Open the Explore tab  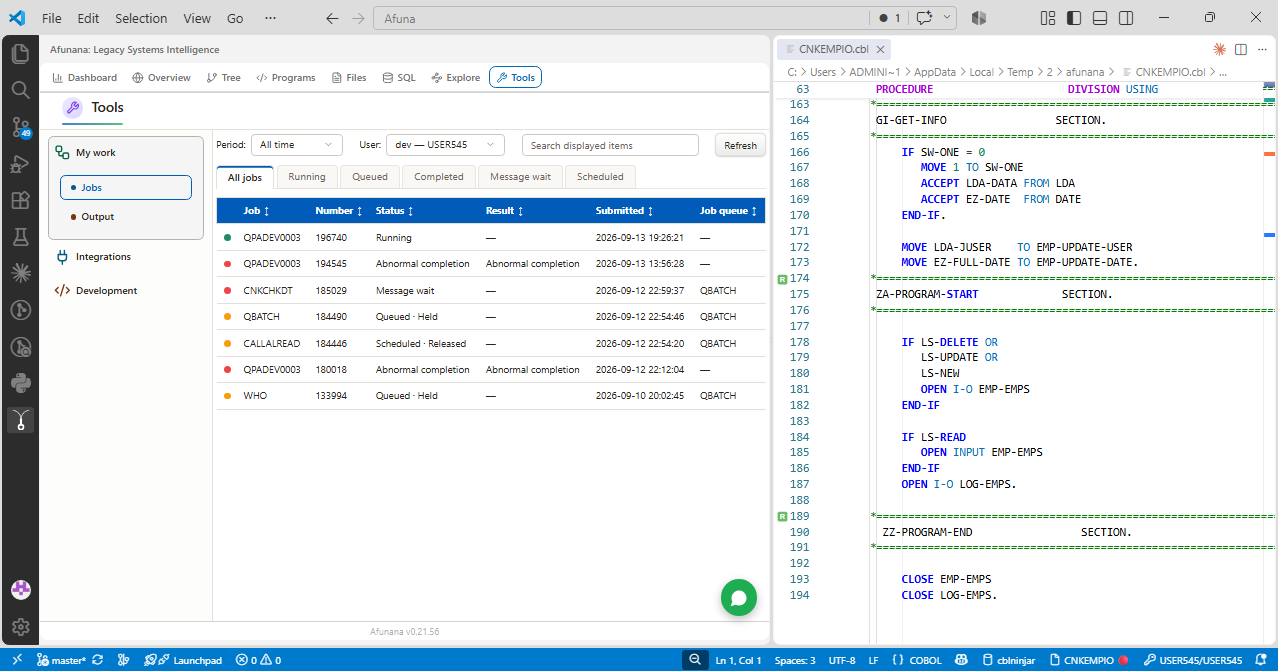click(456, 77)
